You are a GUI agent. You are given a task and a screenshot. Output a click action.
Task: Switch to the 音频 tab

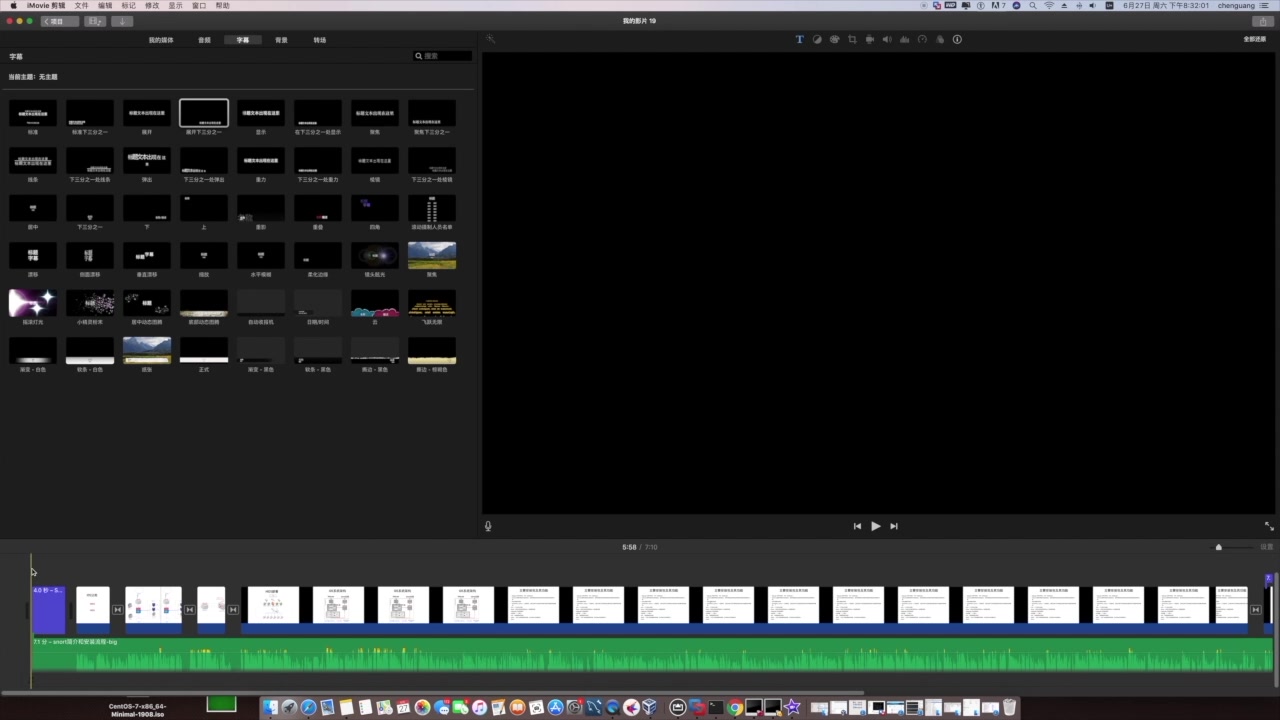click(x=204, y=40)
